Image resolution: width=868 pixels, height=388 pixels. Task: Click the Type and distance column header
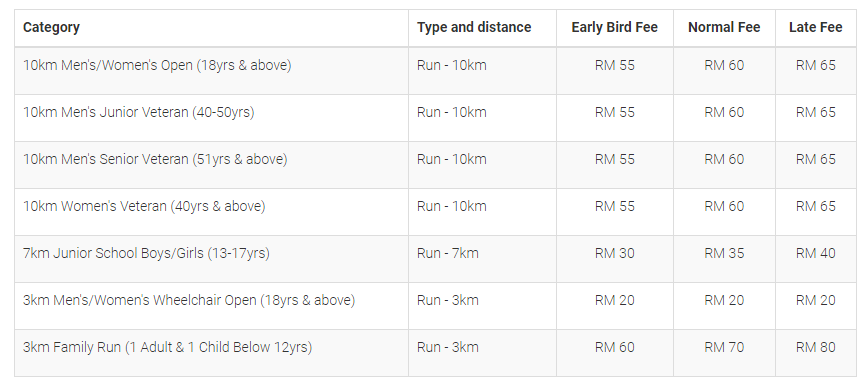click(474, 27)
